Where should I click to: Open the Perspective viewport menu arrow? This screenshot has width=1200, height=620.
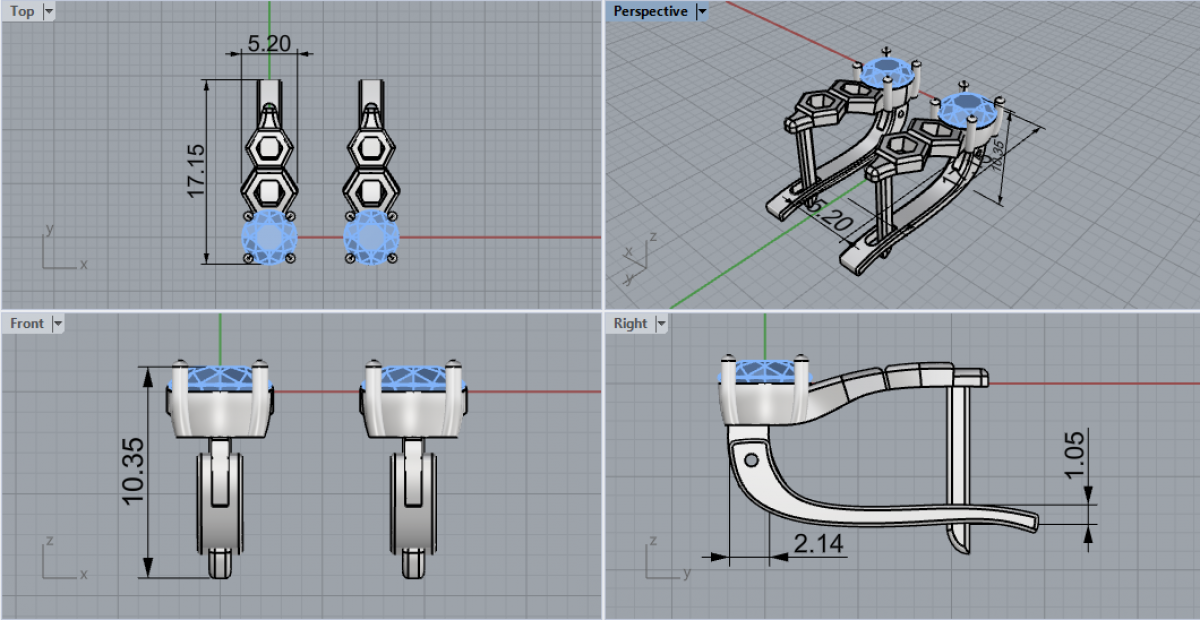click(701, 12)
